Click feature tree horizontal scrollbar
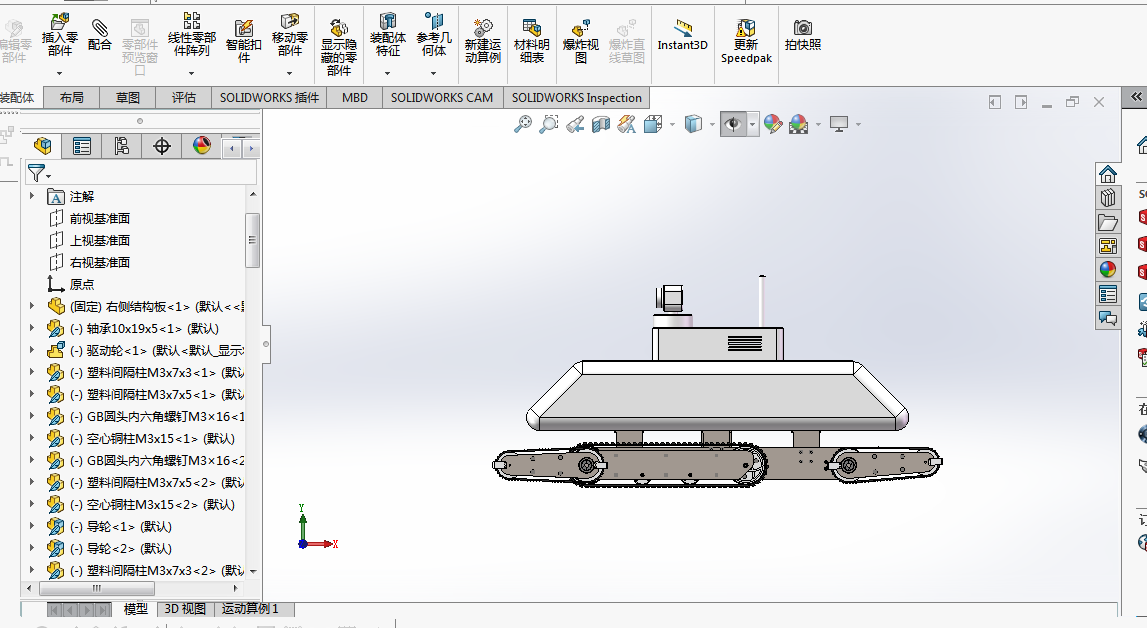Viewport: 1147px width, 628px height. [x=96, y=588]
